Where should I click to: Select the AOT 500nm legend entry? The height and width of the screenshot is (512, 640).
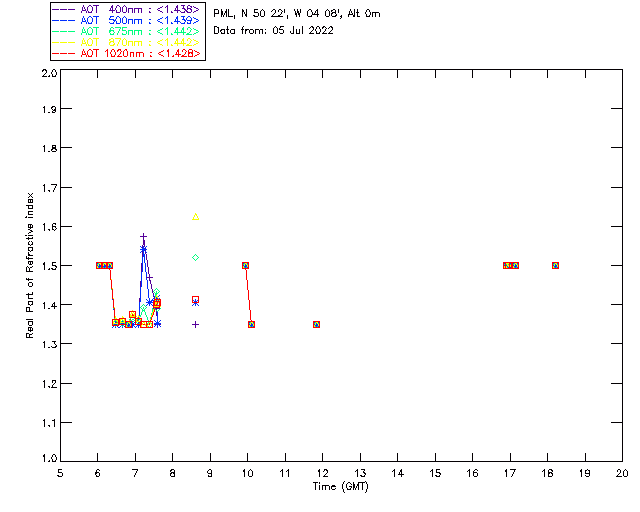pos(126,20)
